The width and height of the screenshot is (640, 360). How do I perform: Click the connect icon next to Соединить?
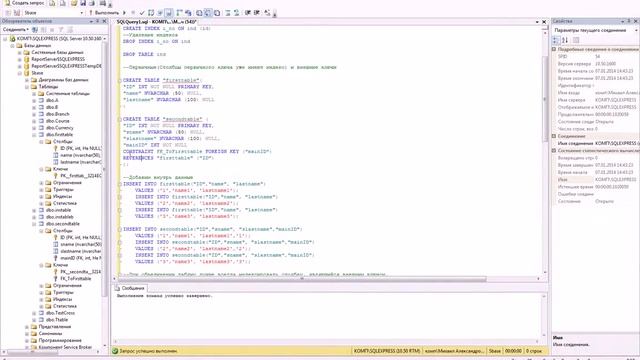[35, 29]
